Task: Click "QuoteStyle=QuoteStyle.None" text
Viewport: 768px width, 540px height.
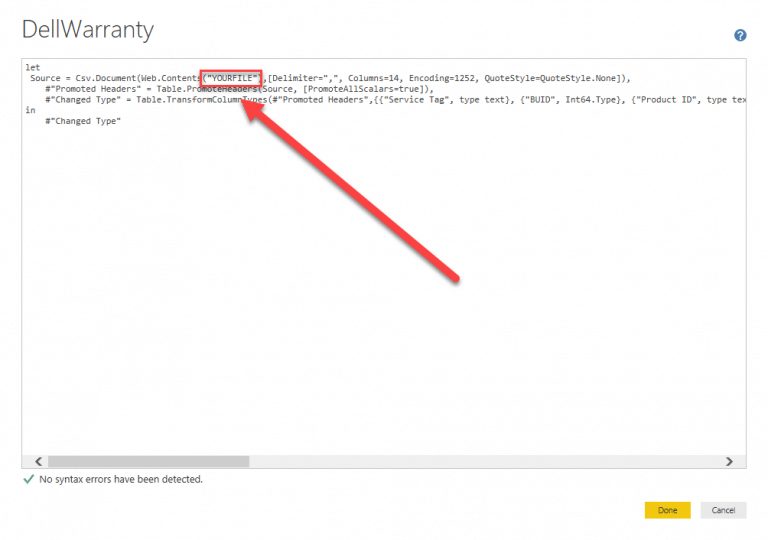Action: click(550, 78)
